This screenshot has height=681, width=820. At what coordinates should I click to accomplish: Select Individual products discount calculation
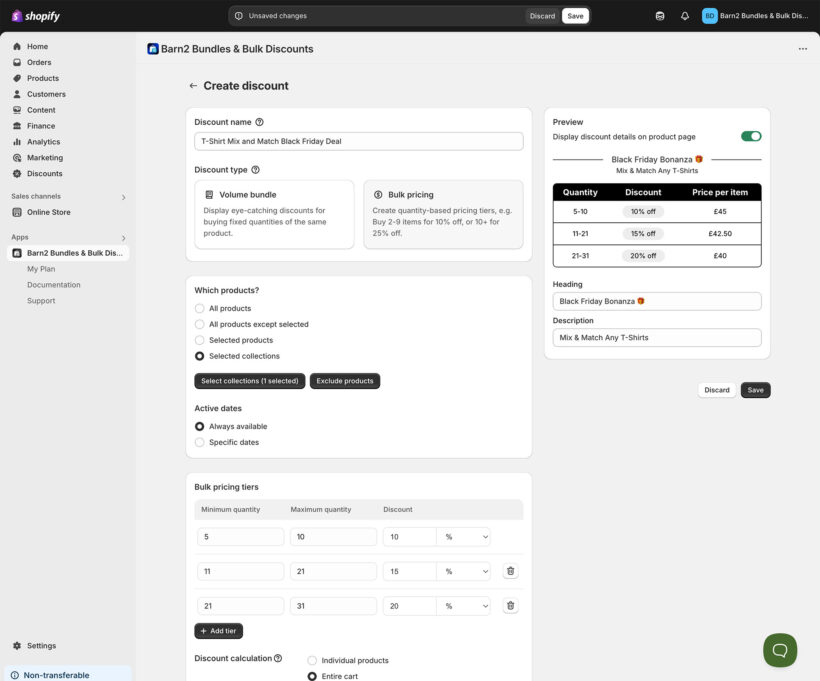[312, 660]
